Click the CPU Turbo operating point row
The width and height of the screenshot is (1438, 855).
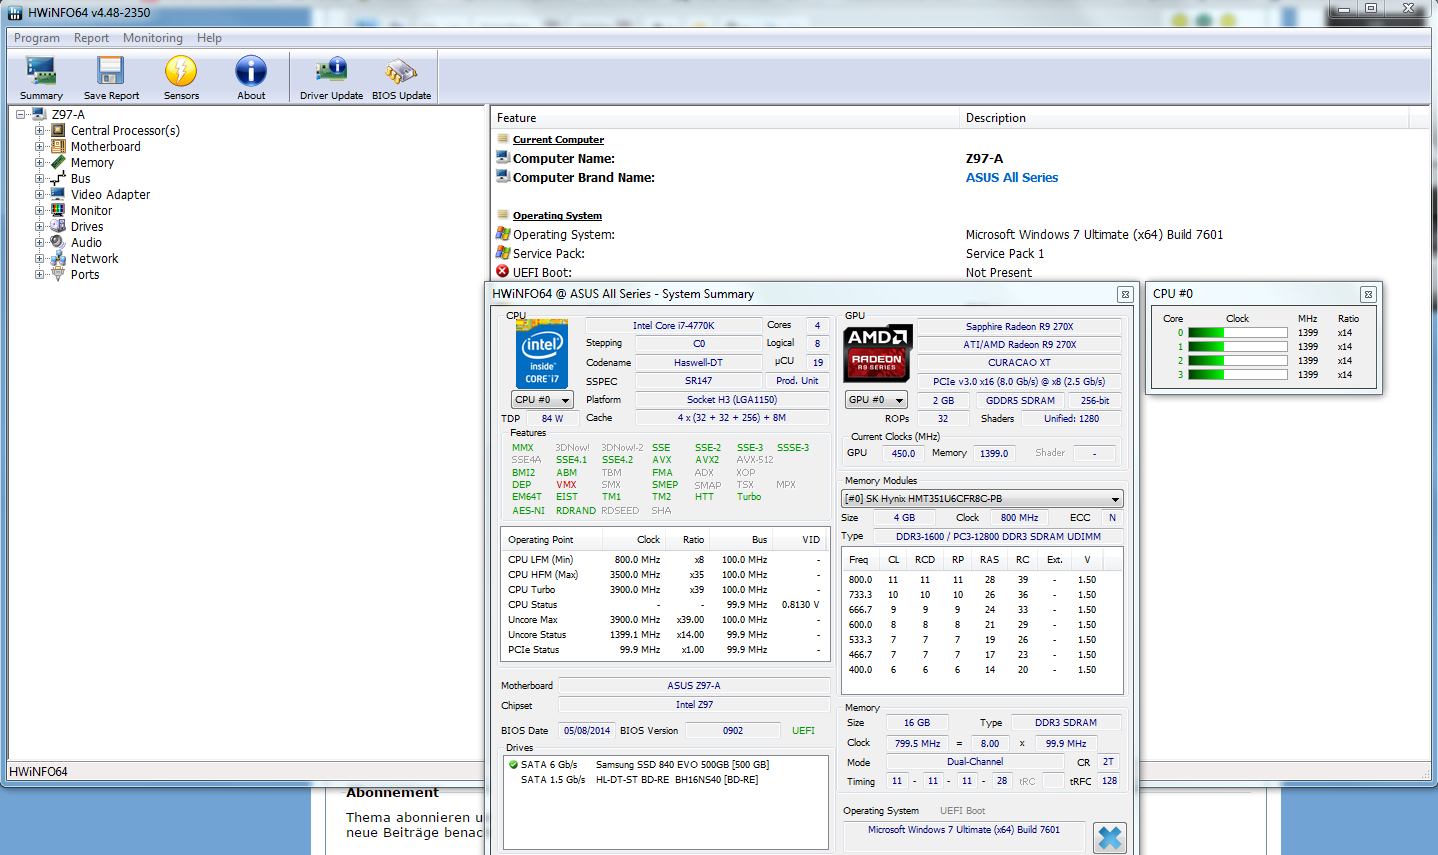[665, 589]
